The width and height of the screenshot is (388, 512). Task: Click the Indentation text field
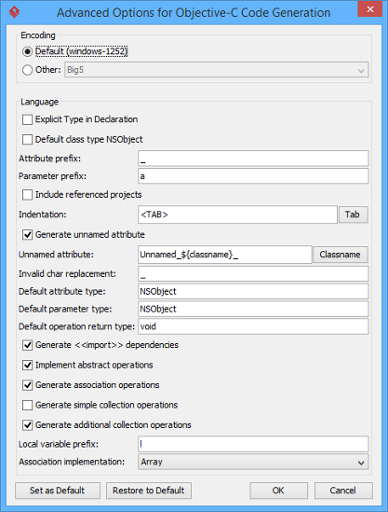click(x=238, y=214)
